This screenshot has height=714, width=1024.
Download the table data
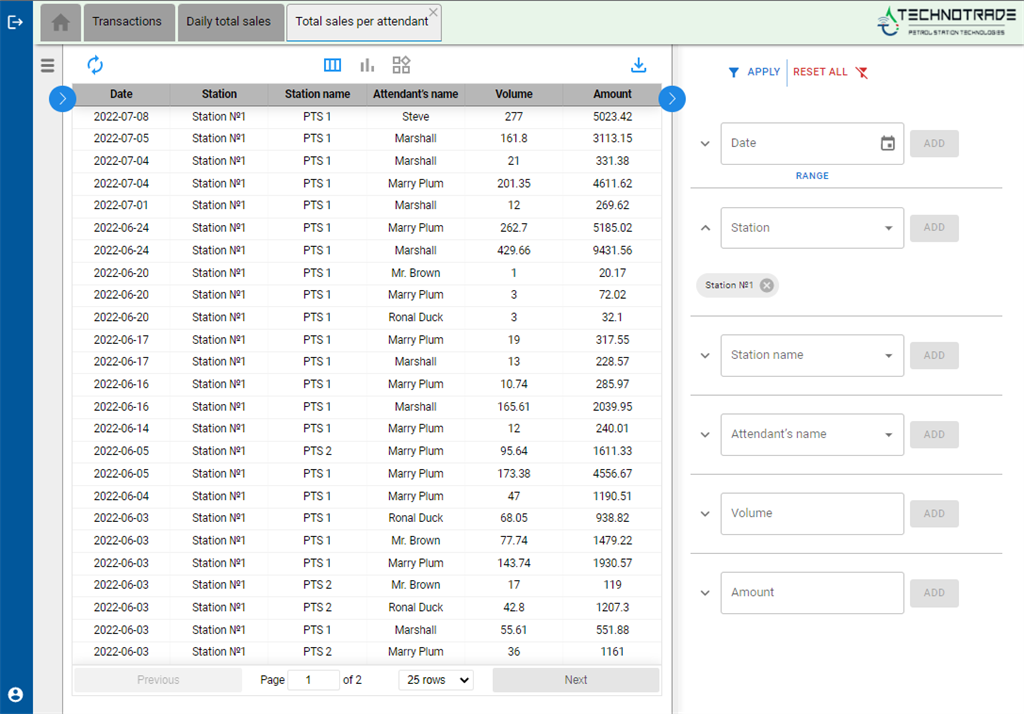638,64
